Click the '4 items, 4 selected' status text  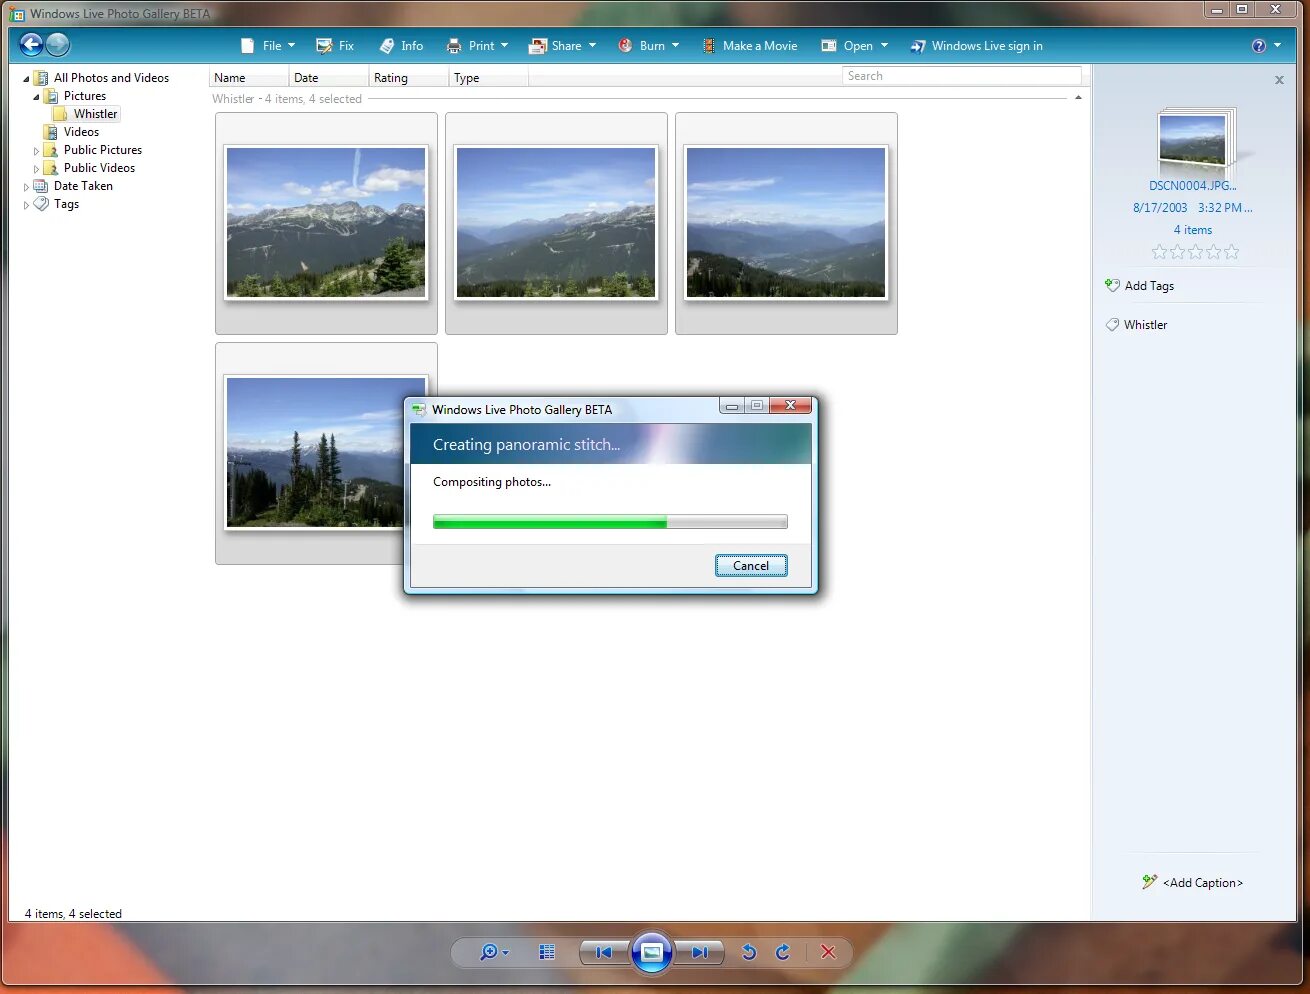coord(73,914)
